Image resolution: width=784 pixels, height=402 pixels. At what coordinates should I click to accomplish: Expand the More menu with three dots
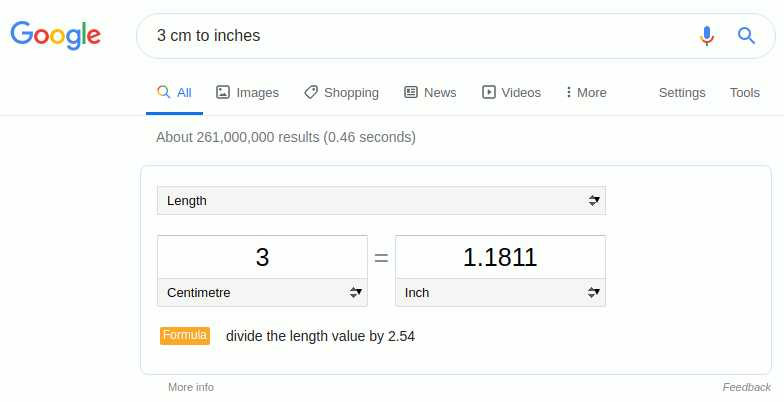click(586, 92)
